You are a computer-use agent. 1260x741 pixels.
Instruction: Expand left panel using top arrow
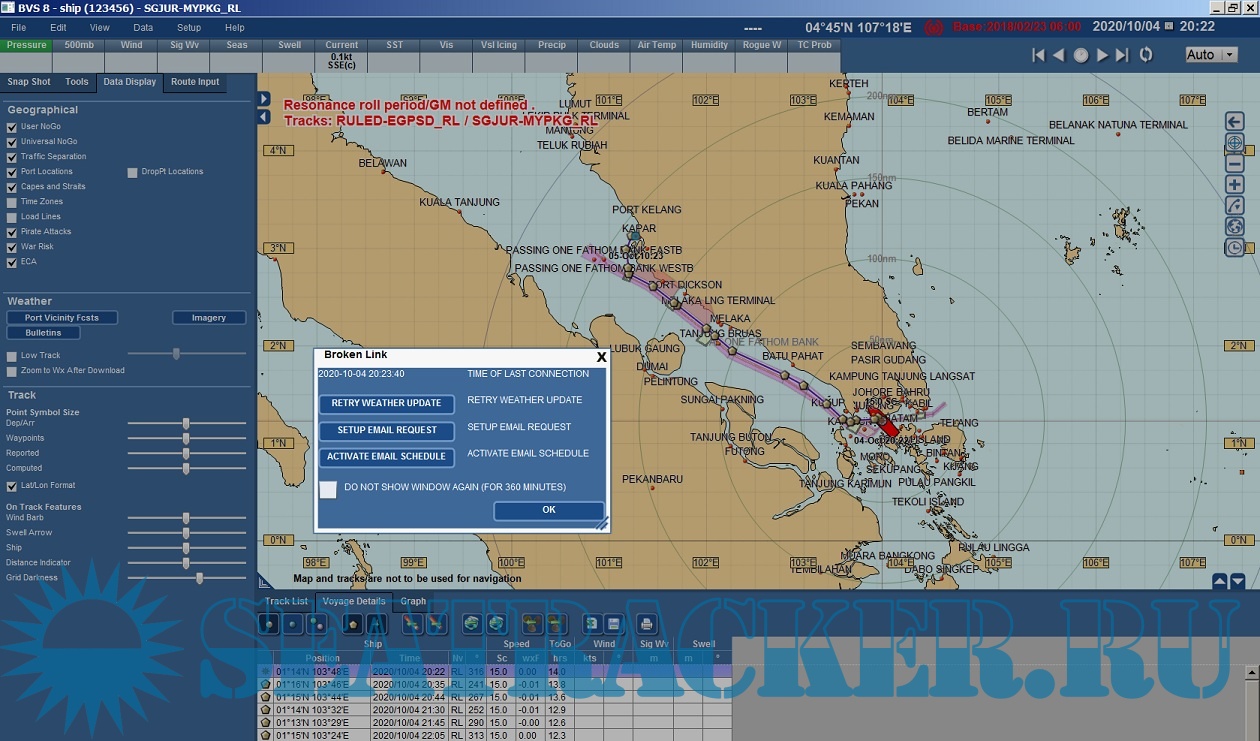click(264, 99)
